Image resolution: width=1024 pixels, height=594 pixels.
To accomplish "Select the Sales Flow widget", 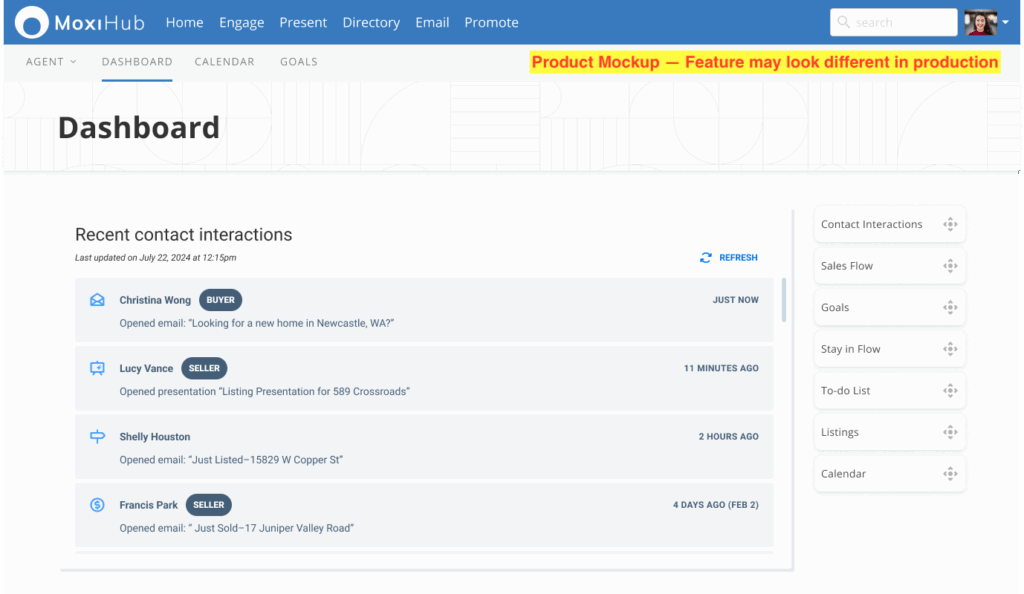I will [x=889, y=266].
